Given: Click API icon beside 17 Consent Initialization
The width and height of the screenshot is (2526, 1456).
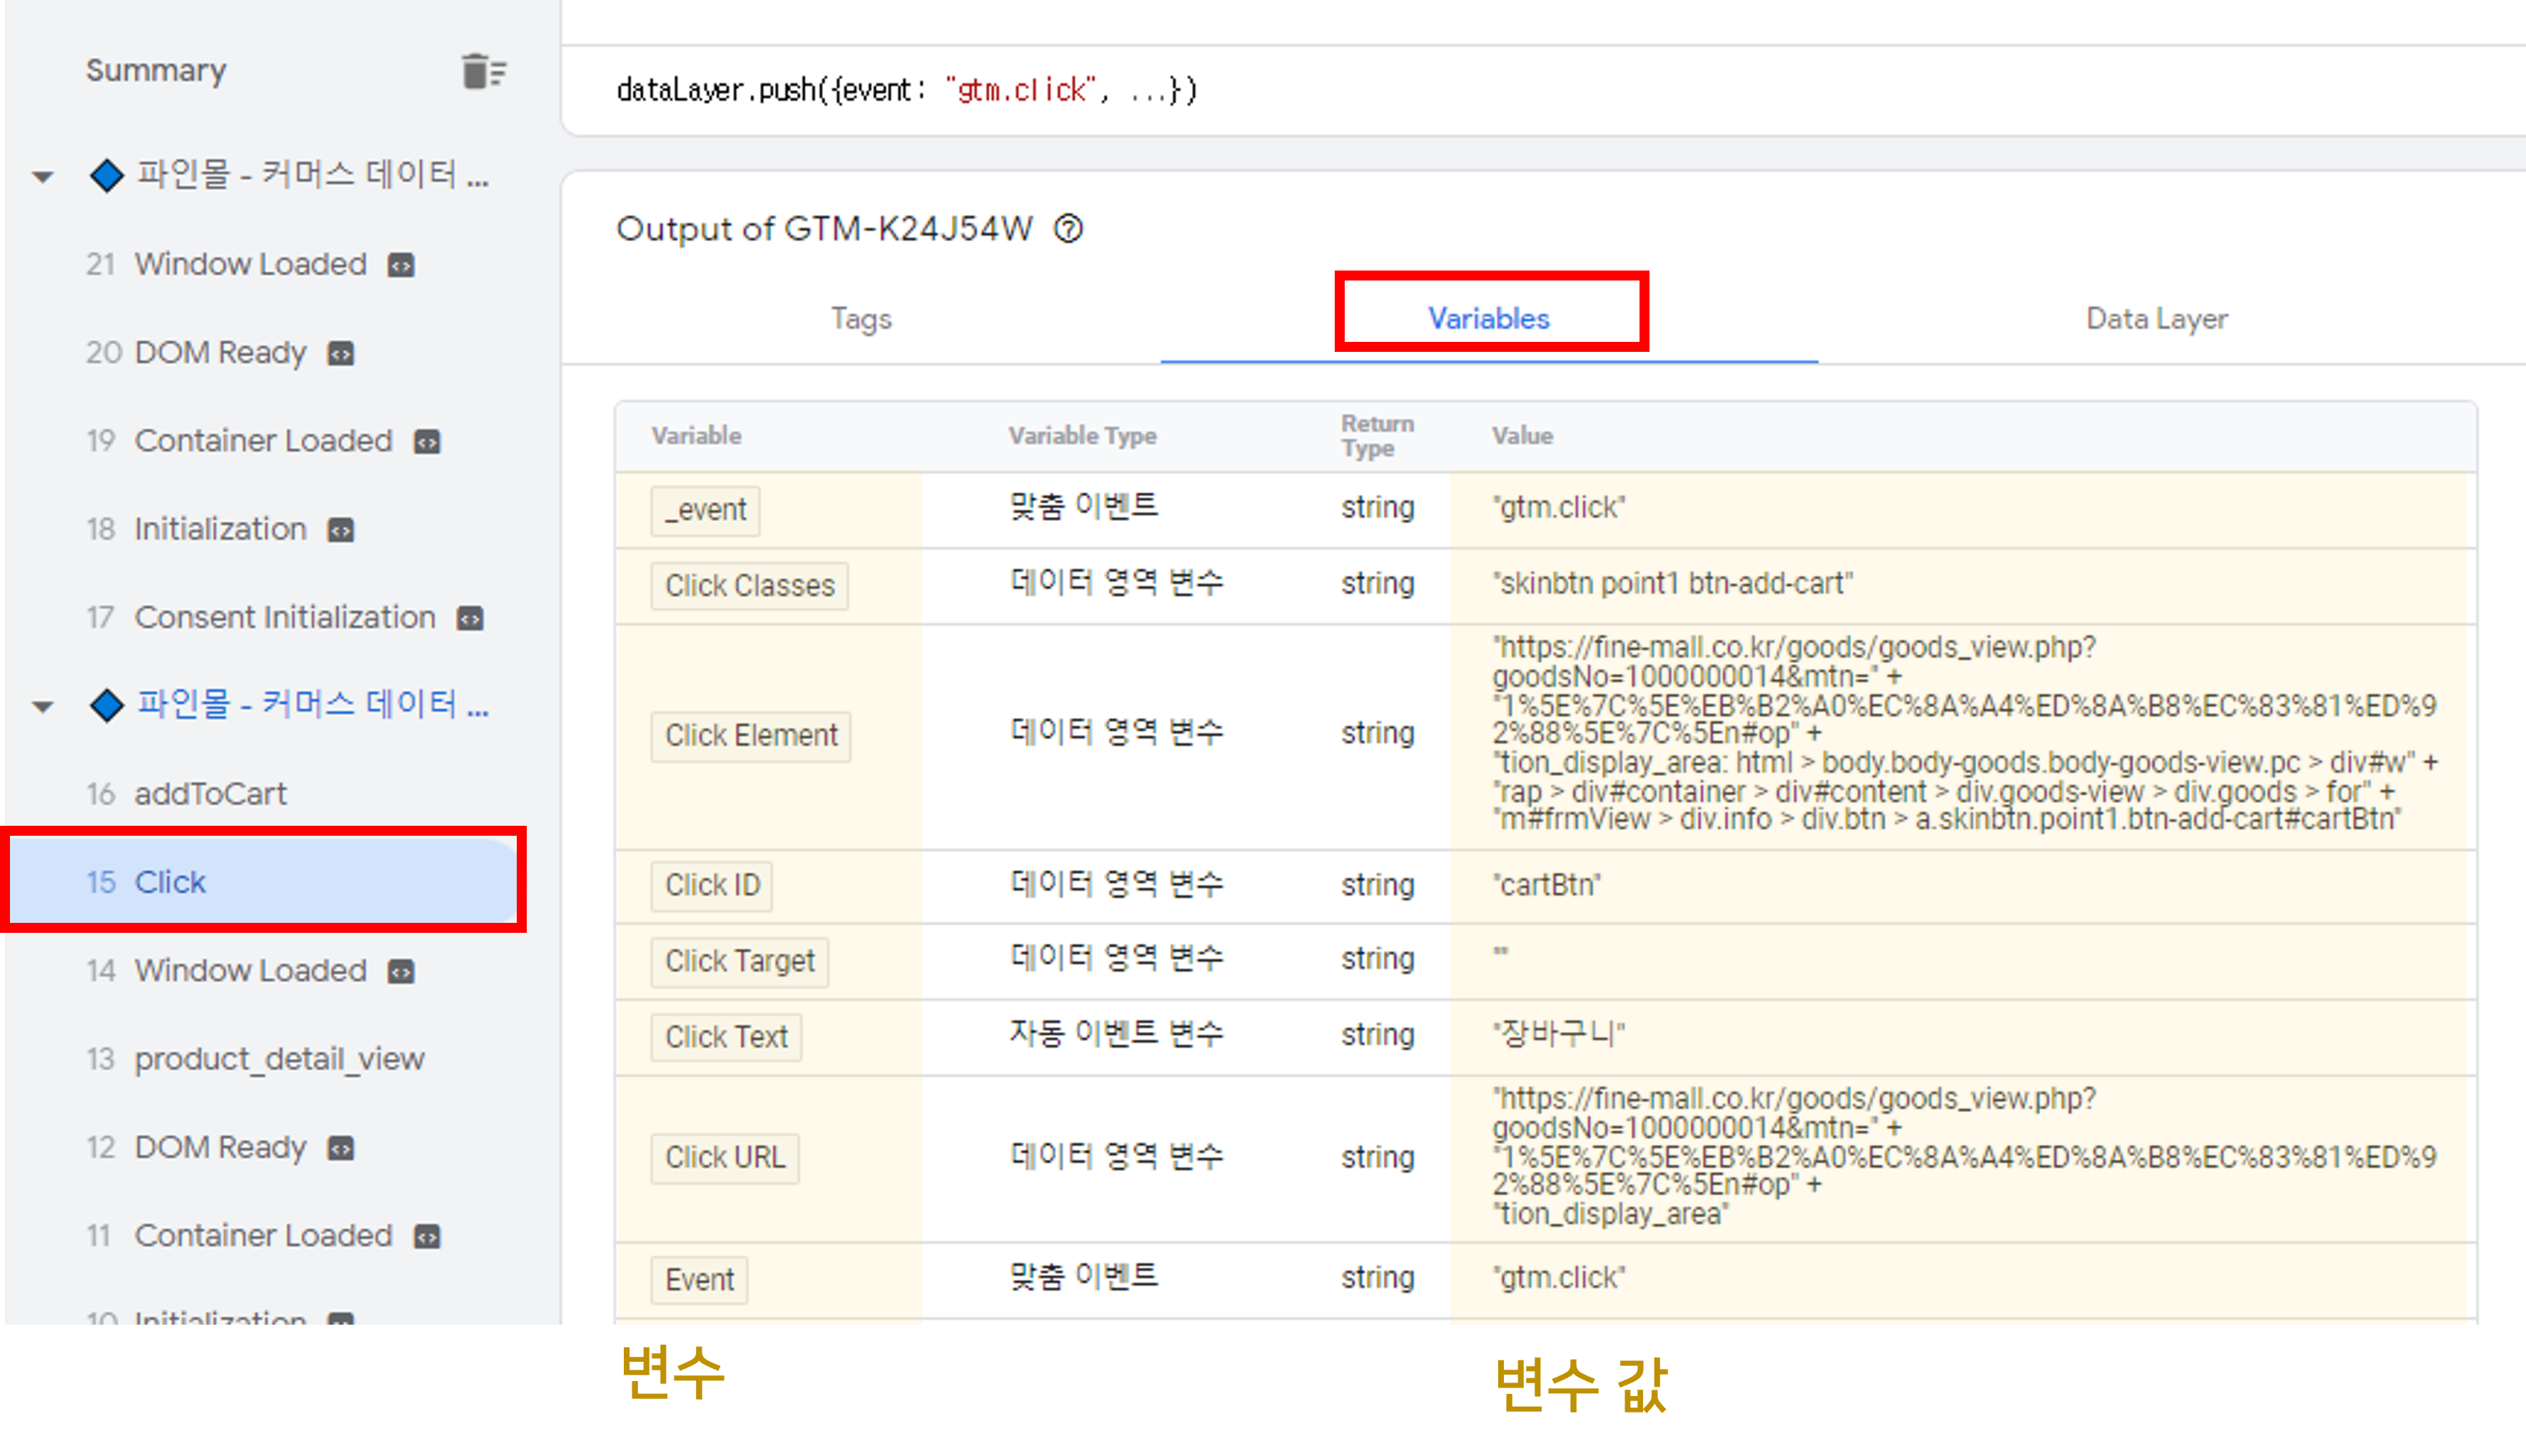Looking at the screenshot, I should pyautogui.click(x=470, y=619).
